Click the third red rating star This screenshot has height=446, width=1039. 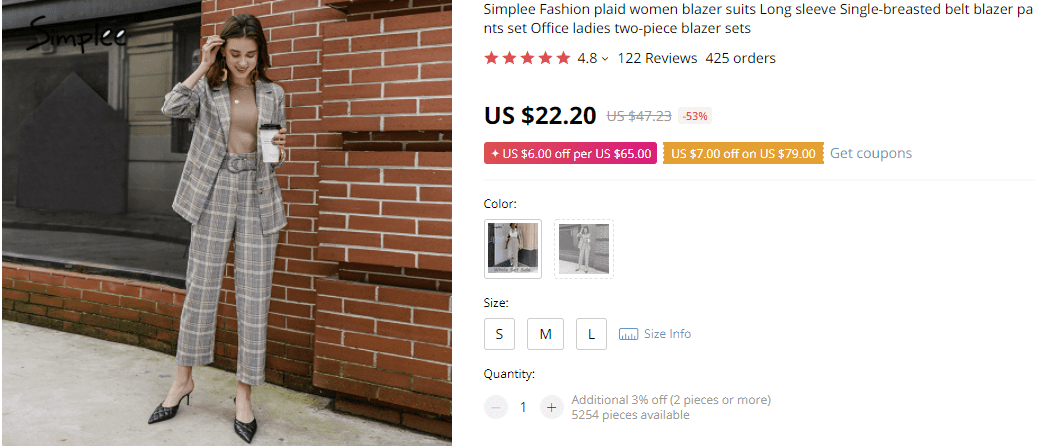(x=527, y=58)
